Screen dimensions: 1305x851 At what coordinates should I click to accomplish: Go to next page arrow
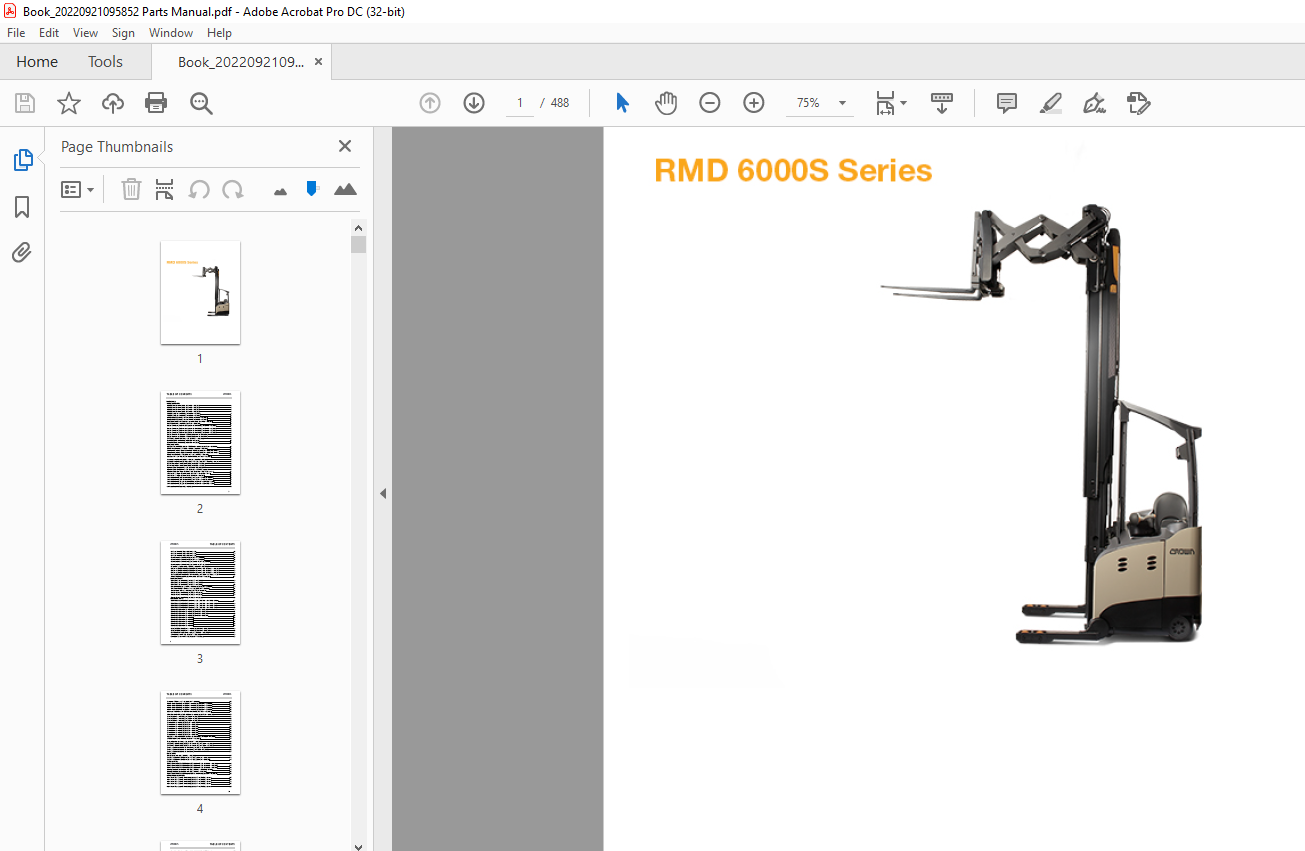[474, 103]
